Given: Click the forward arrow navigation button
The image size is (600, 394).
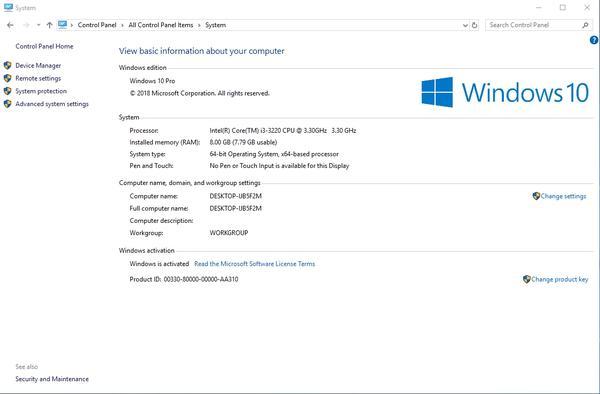Looking at the screenshot, I should 26,25.
